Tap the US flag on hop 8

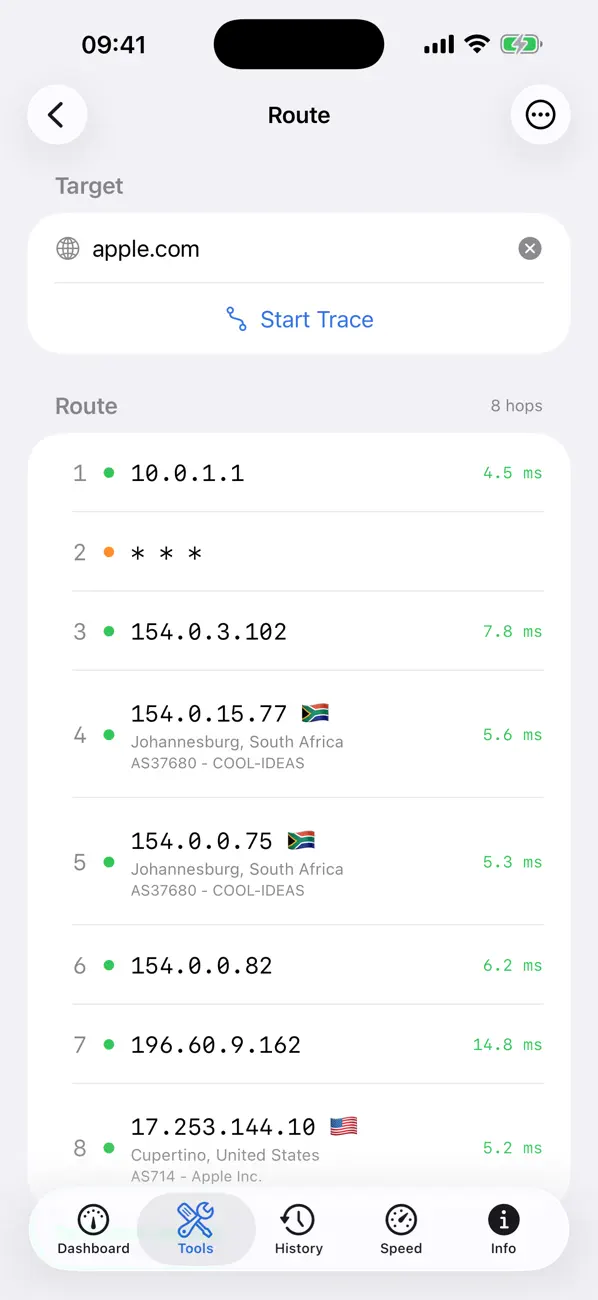[x=343, y=1125]
